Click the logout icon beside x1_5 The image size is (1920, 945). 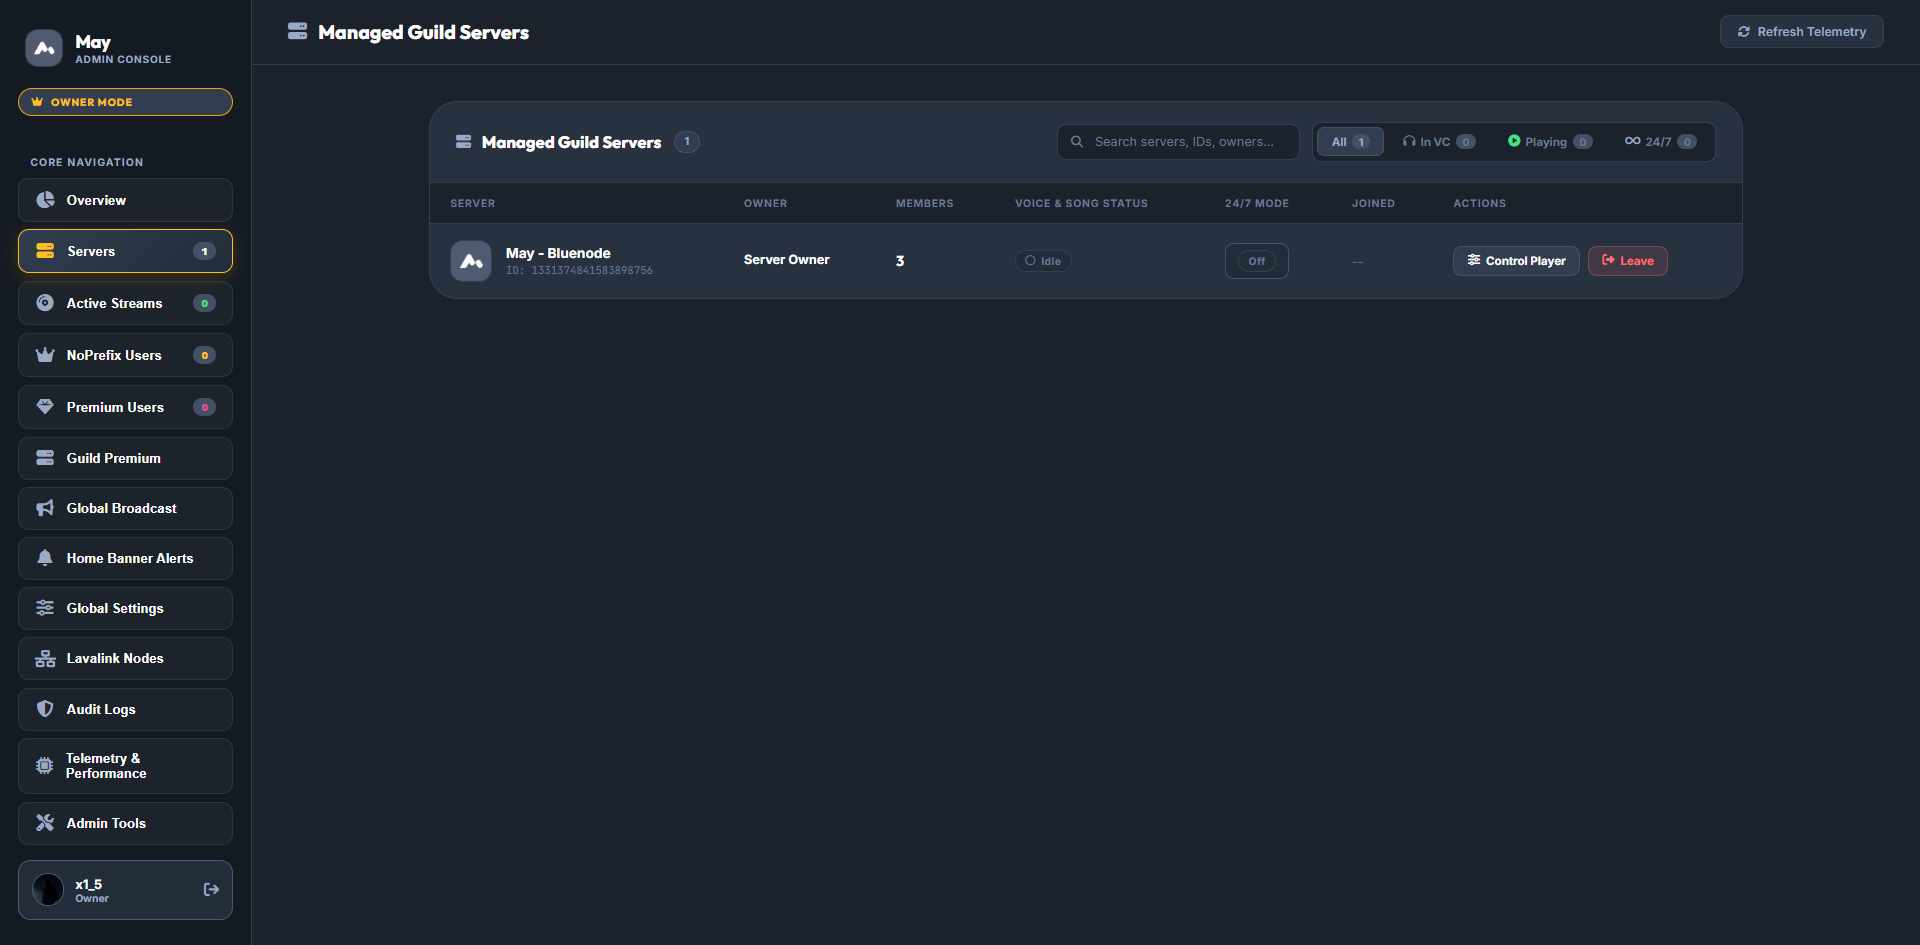click(211, 889)
